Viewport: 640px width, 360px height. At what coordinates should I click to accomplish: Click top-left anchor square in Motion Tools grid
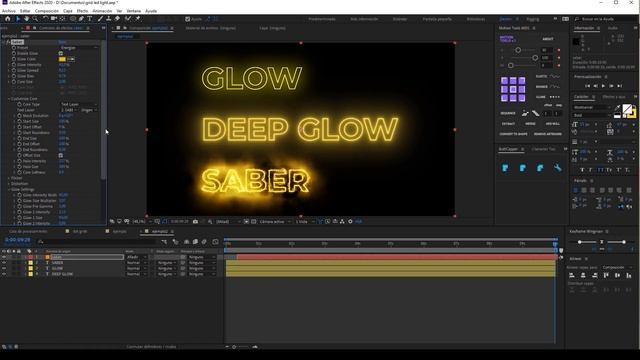(x=504, y=80)
